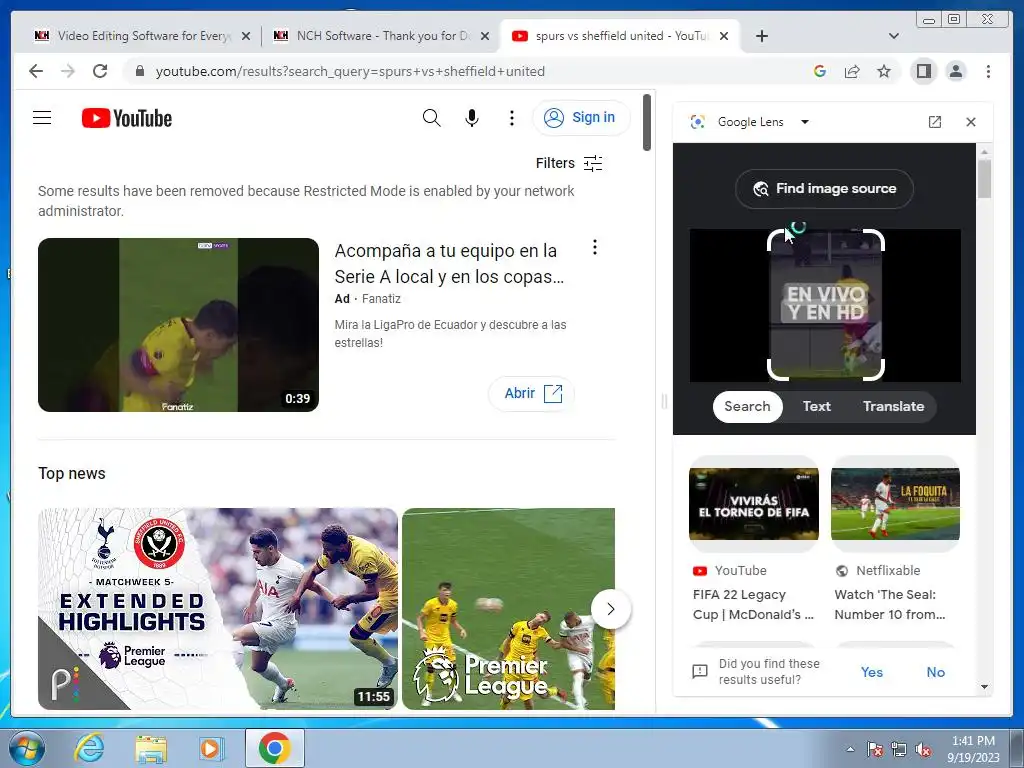1024x768 pixels.
Task: Open Windows Explorer from taskbar
Action: click(x=151, y=748)
